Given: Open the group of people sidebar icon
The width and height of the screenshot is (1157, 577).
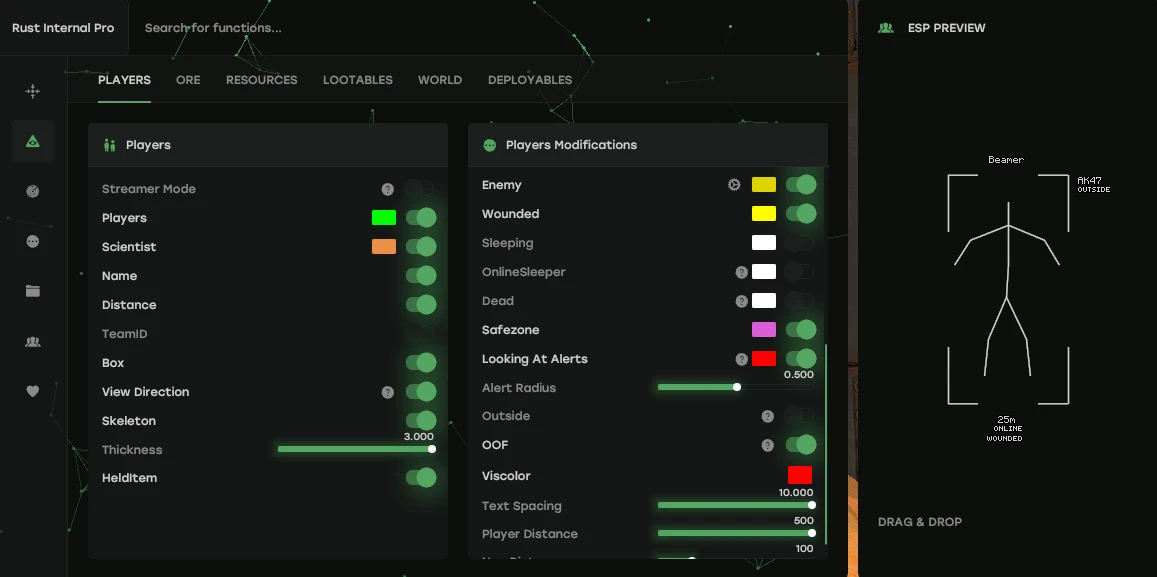Looking at the screenshot, I should 32,342.
